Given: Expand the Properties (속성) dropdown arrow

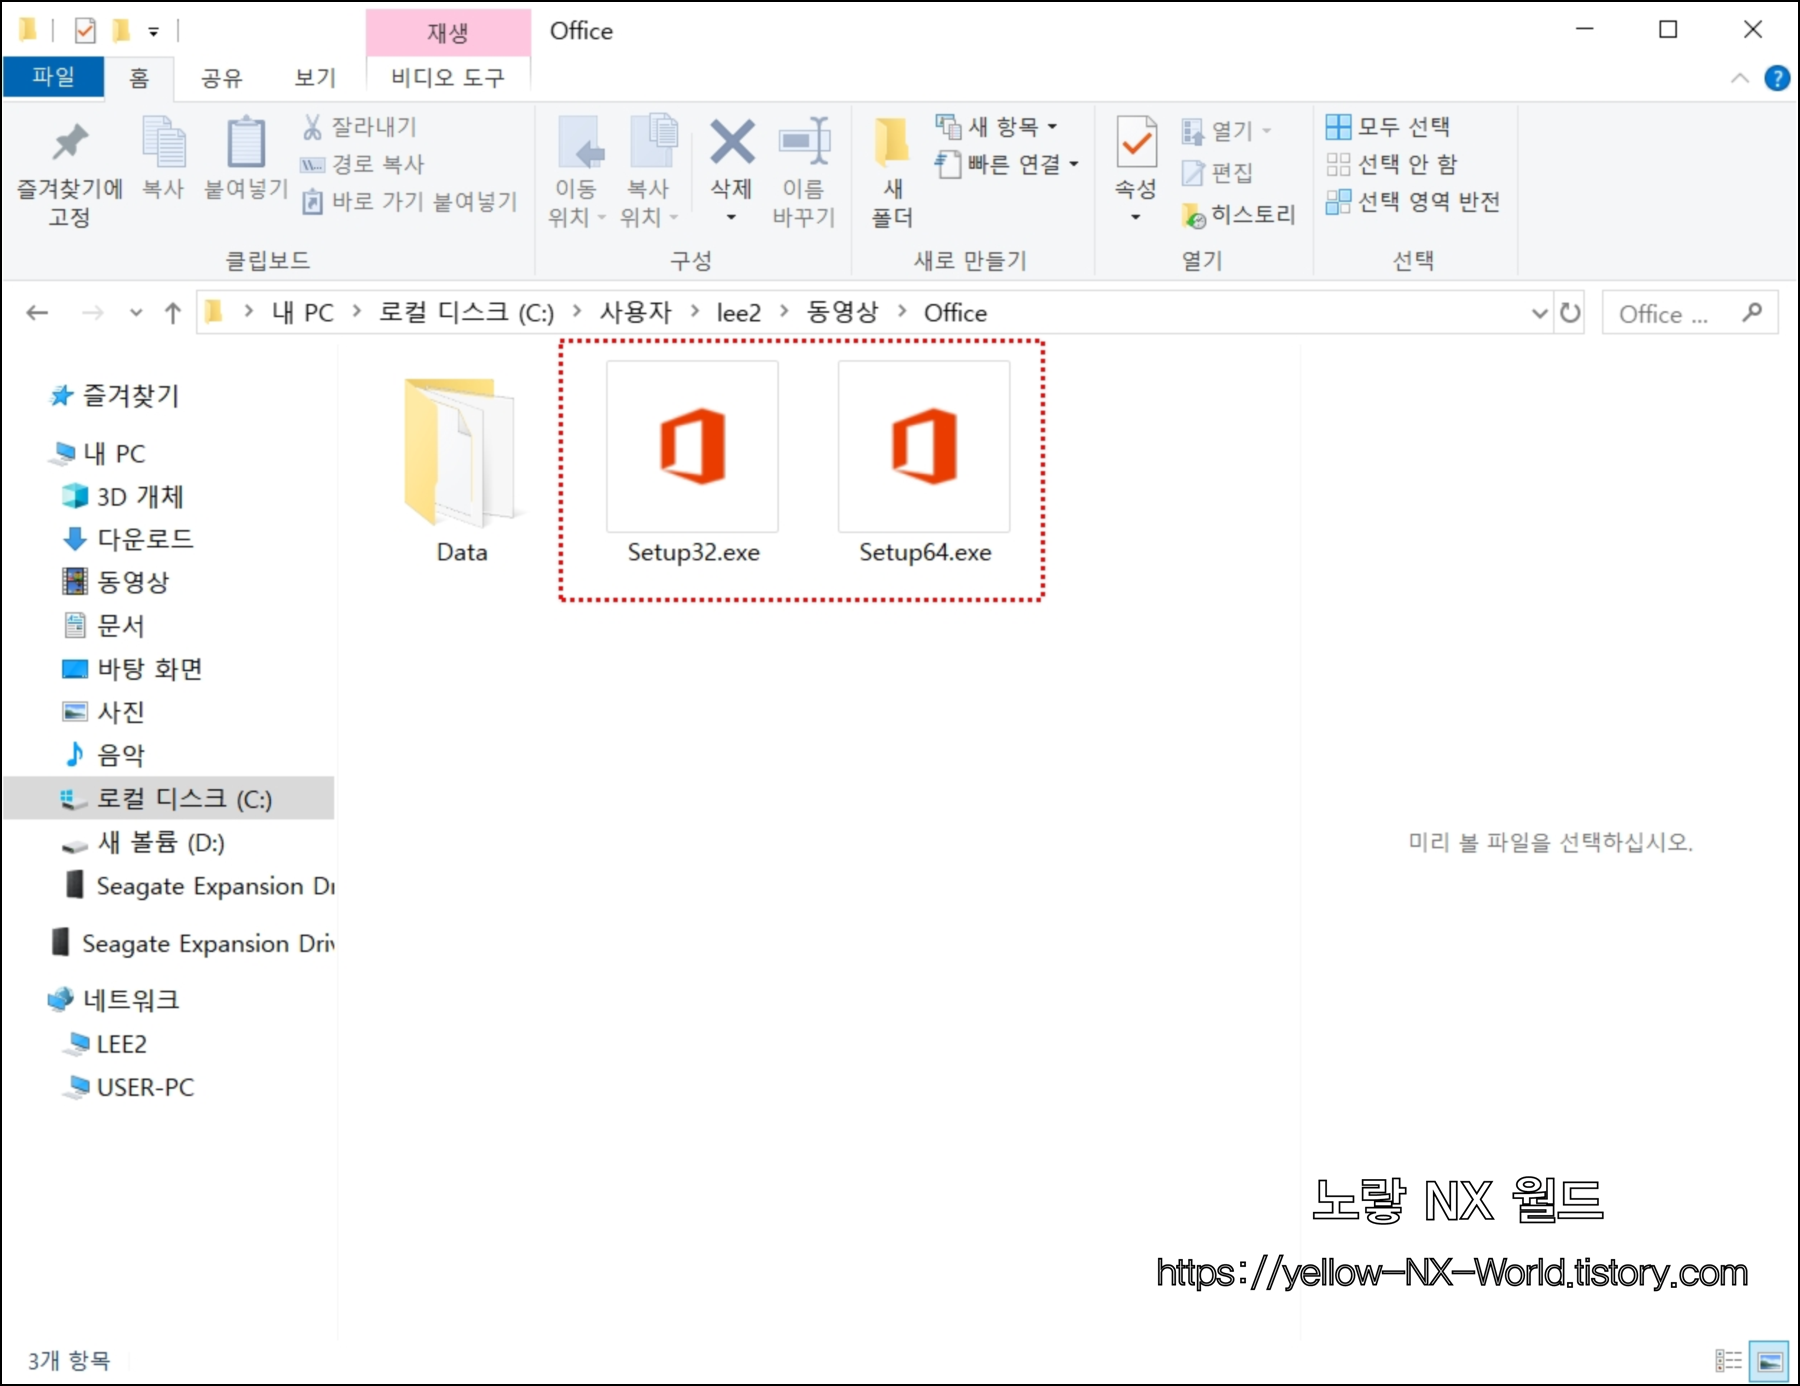Looking at the screenshot, I should [x=1136, y=217].
